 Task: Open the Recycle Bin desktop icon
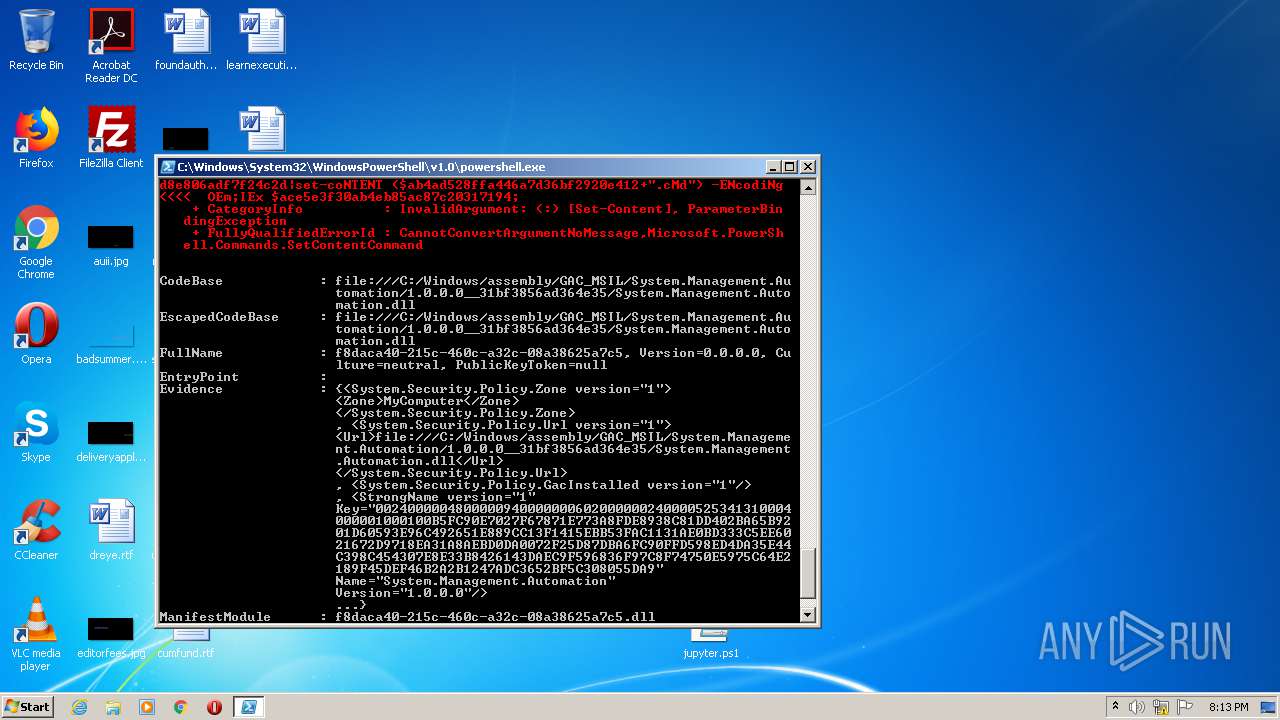(36, 40)
